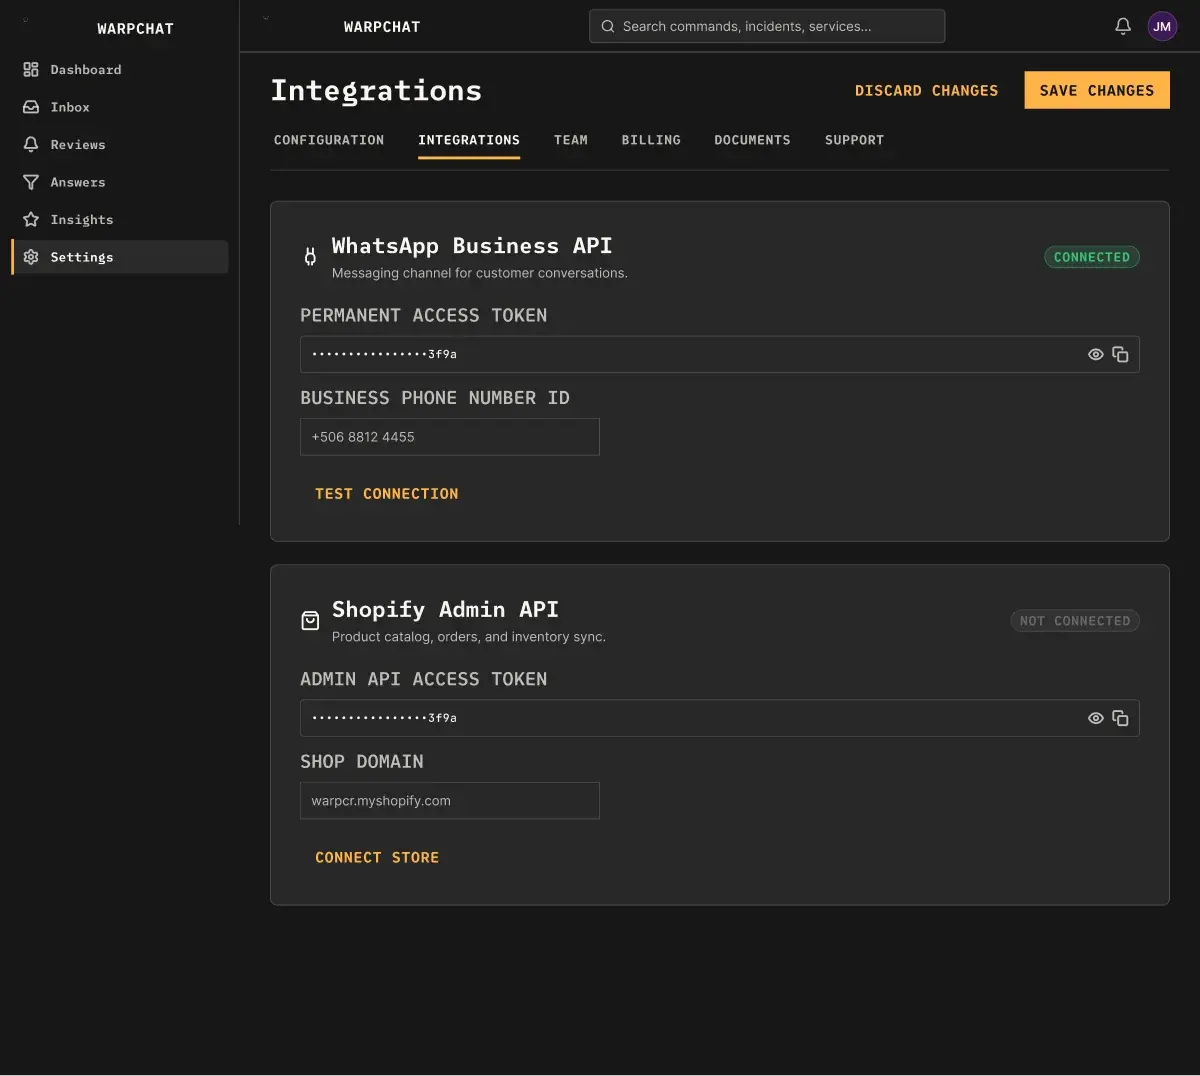Click the BUSINESS PHONE NUMBER ID label
Viewport: 1200px width, 1076px height.
[435, 398]
